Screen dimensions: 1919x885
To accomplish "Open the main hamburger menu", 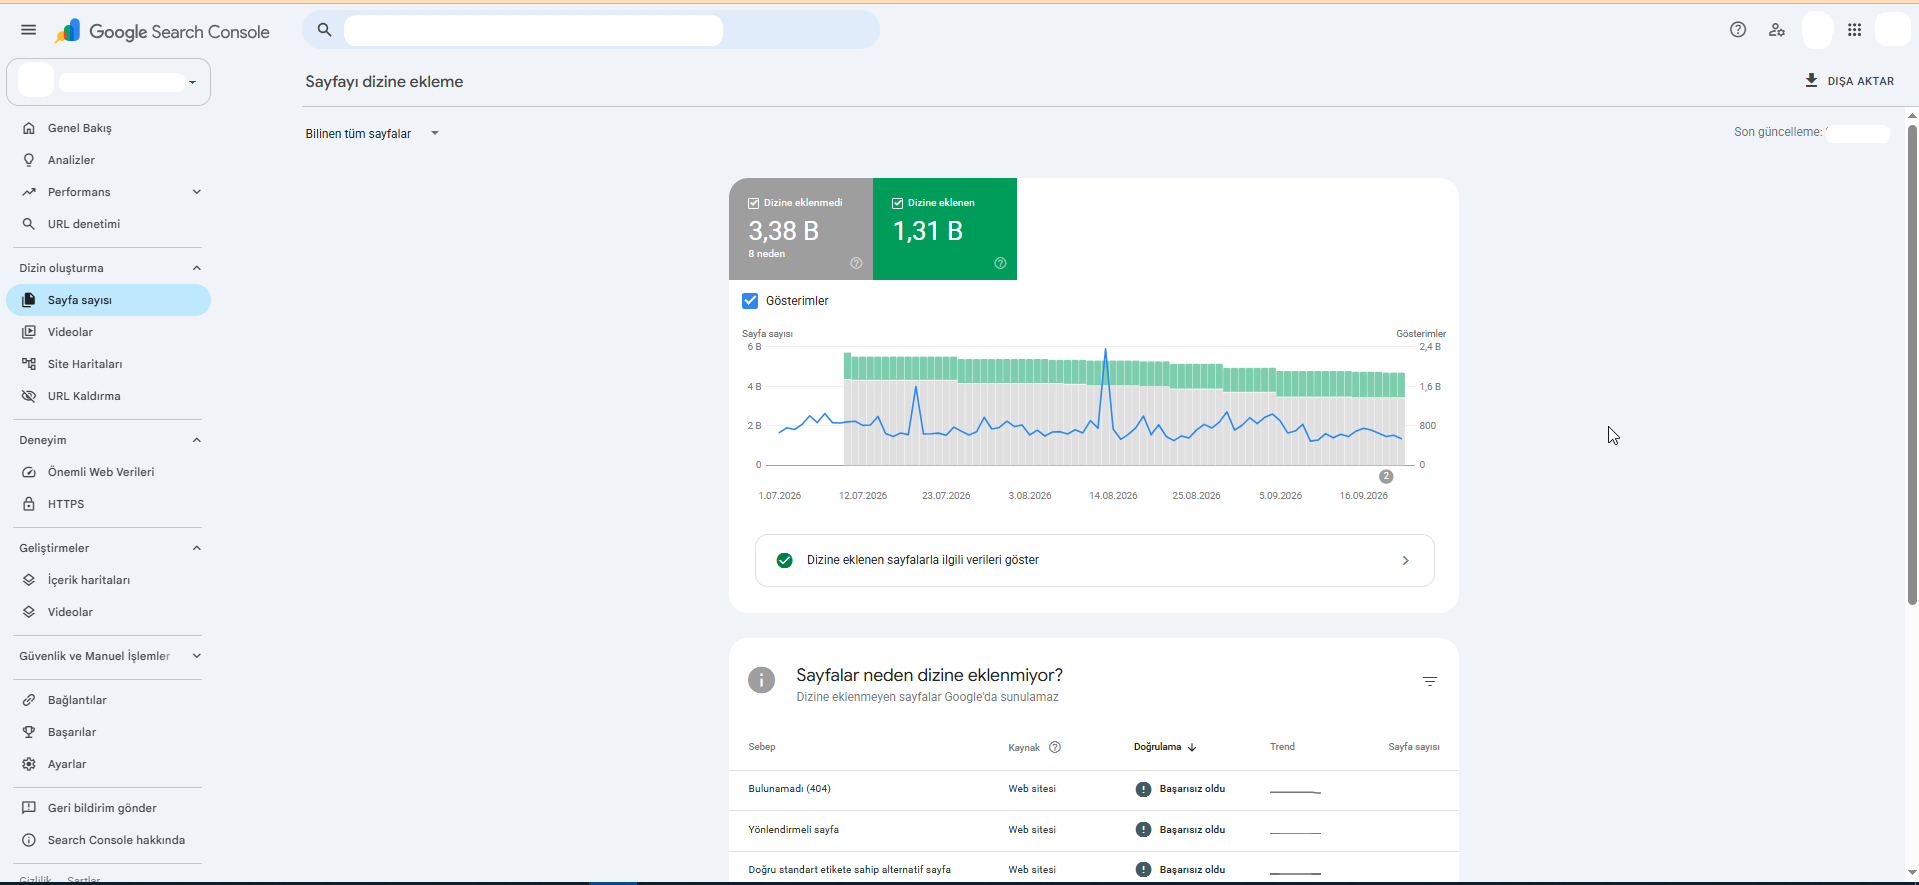I will click(x=28, y=30).
